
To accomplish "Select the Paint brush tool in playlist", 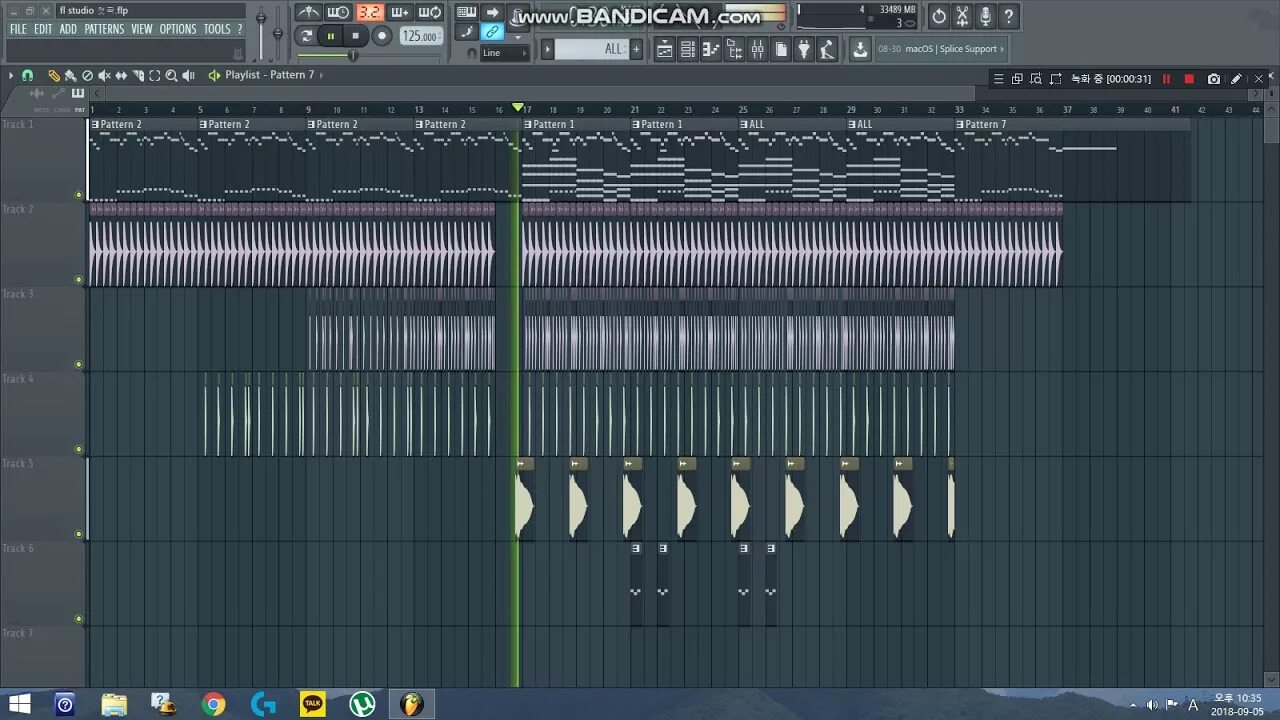I will 70,76.
